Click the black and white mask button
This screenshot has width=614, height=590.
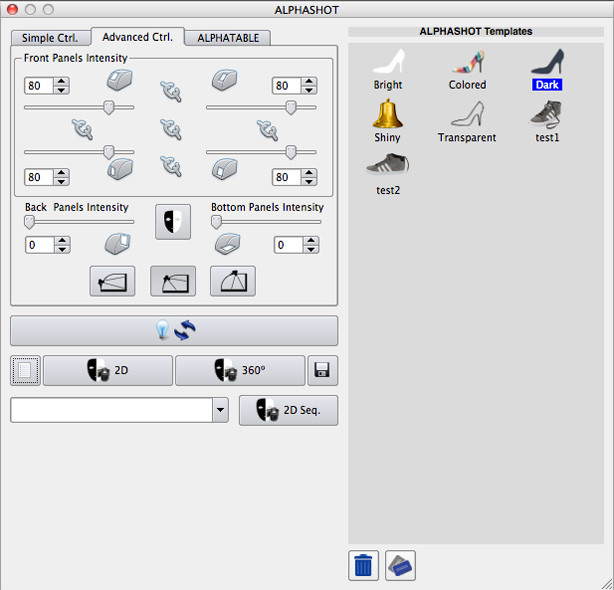point(173,222)
